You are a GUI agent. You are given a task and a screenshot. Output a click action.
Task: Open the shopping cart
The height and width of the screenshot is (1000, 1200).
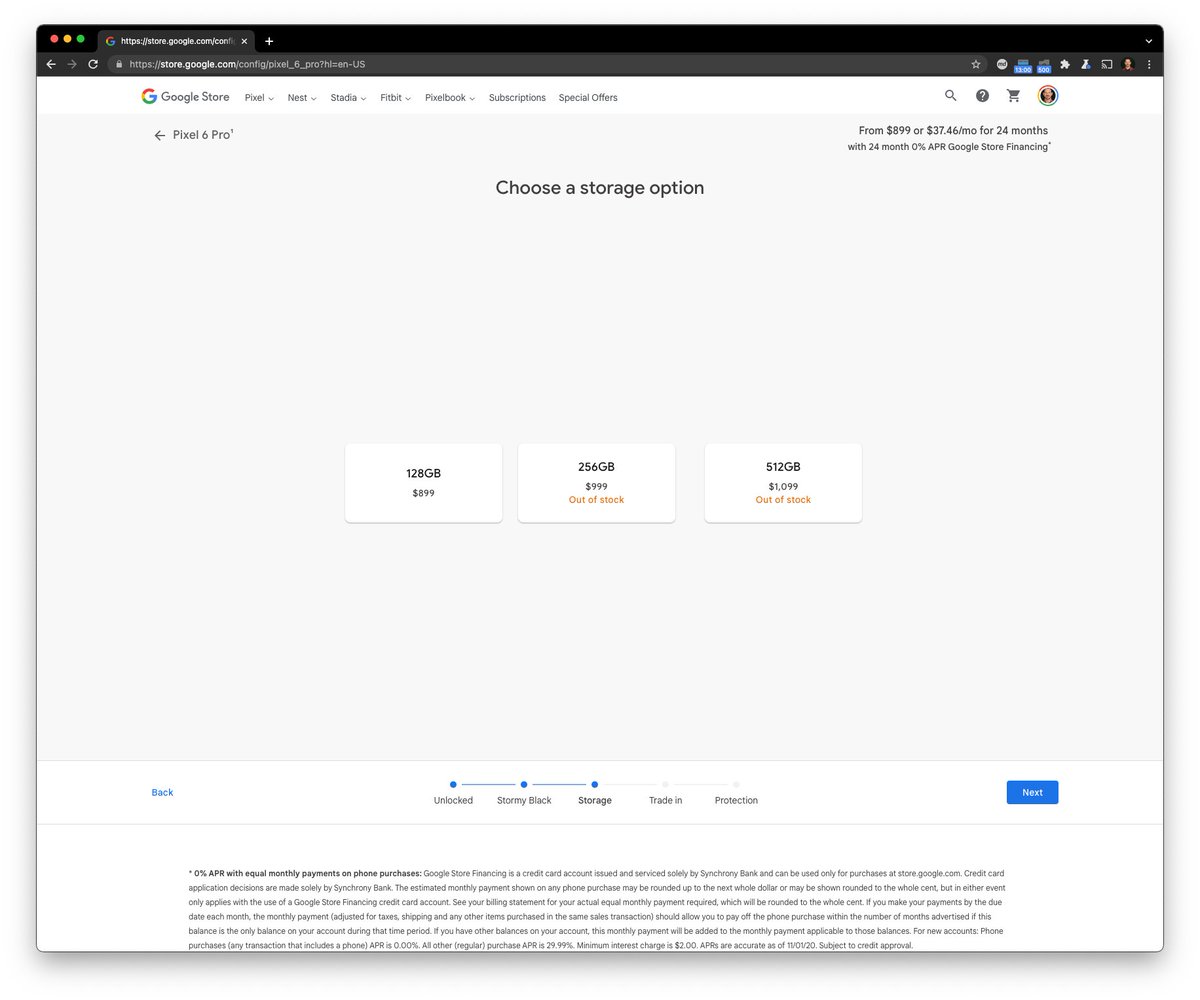[x=1014, y=96]
